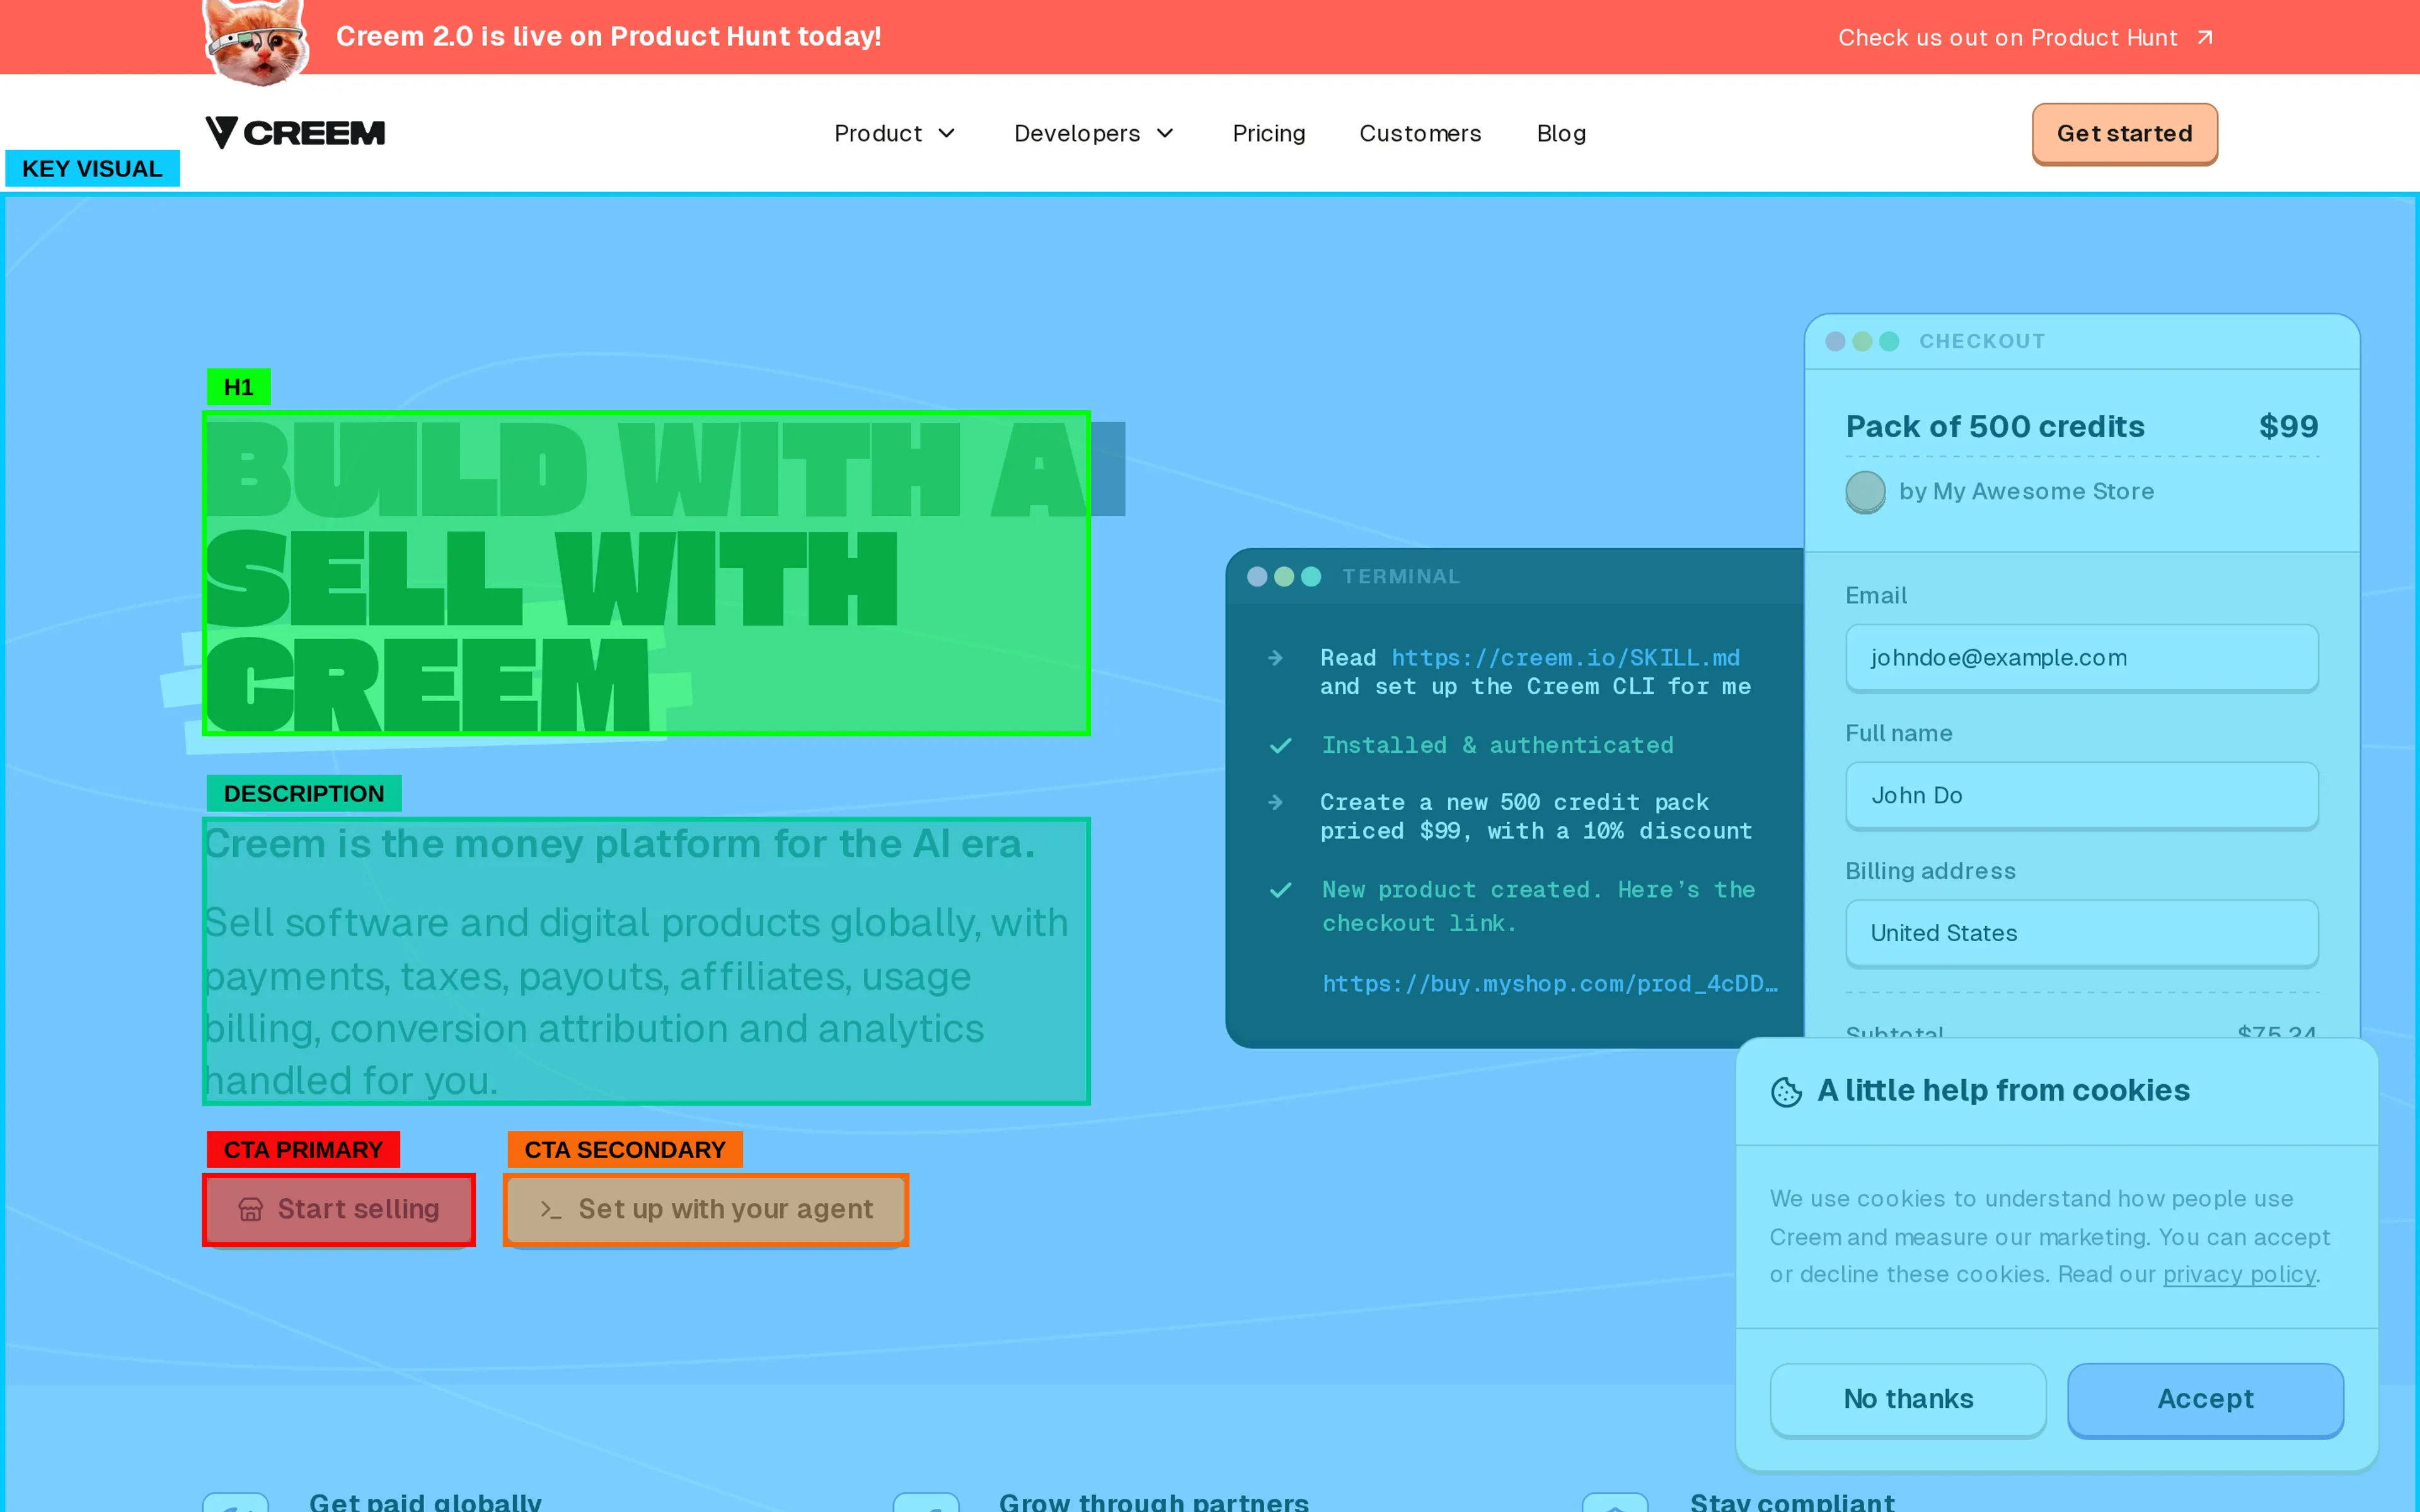The width and height of the screenshot is (2420, 1512).
Task: Click the Pack of 500 credits title
Action: click(x=1995, y=427)
